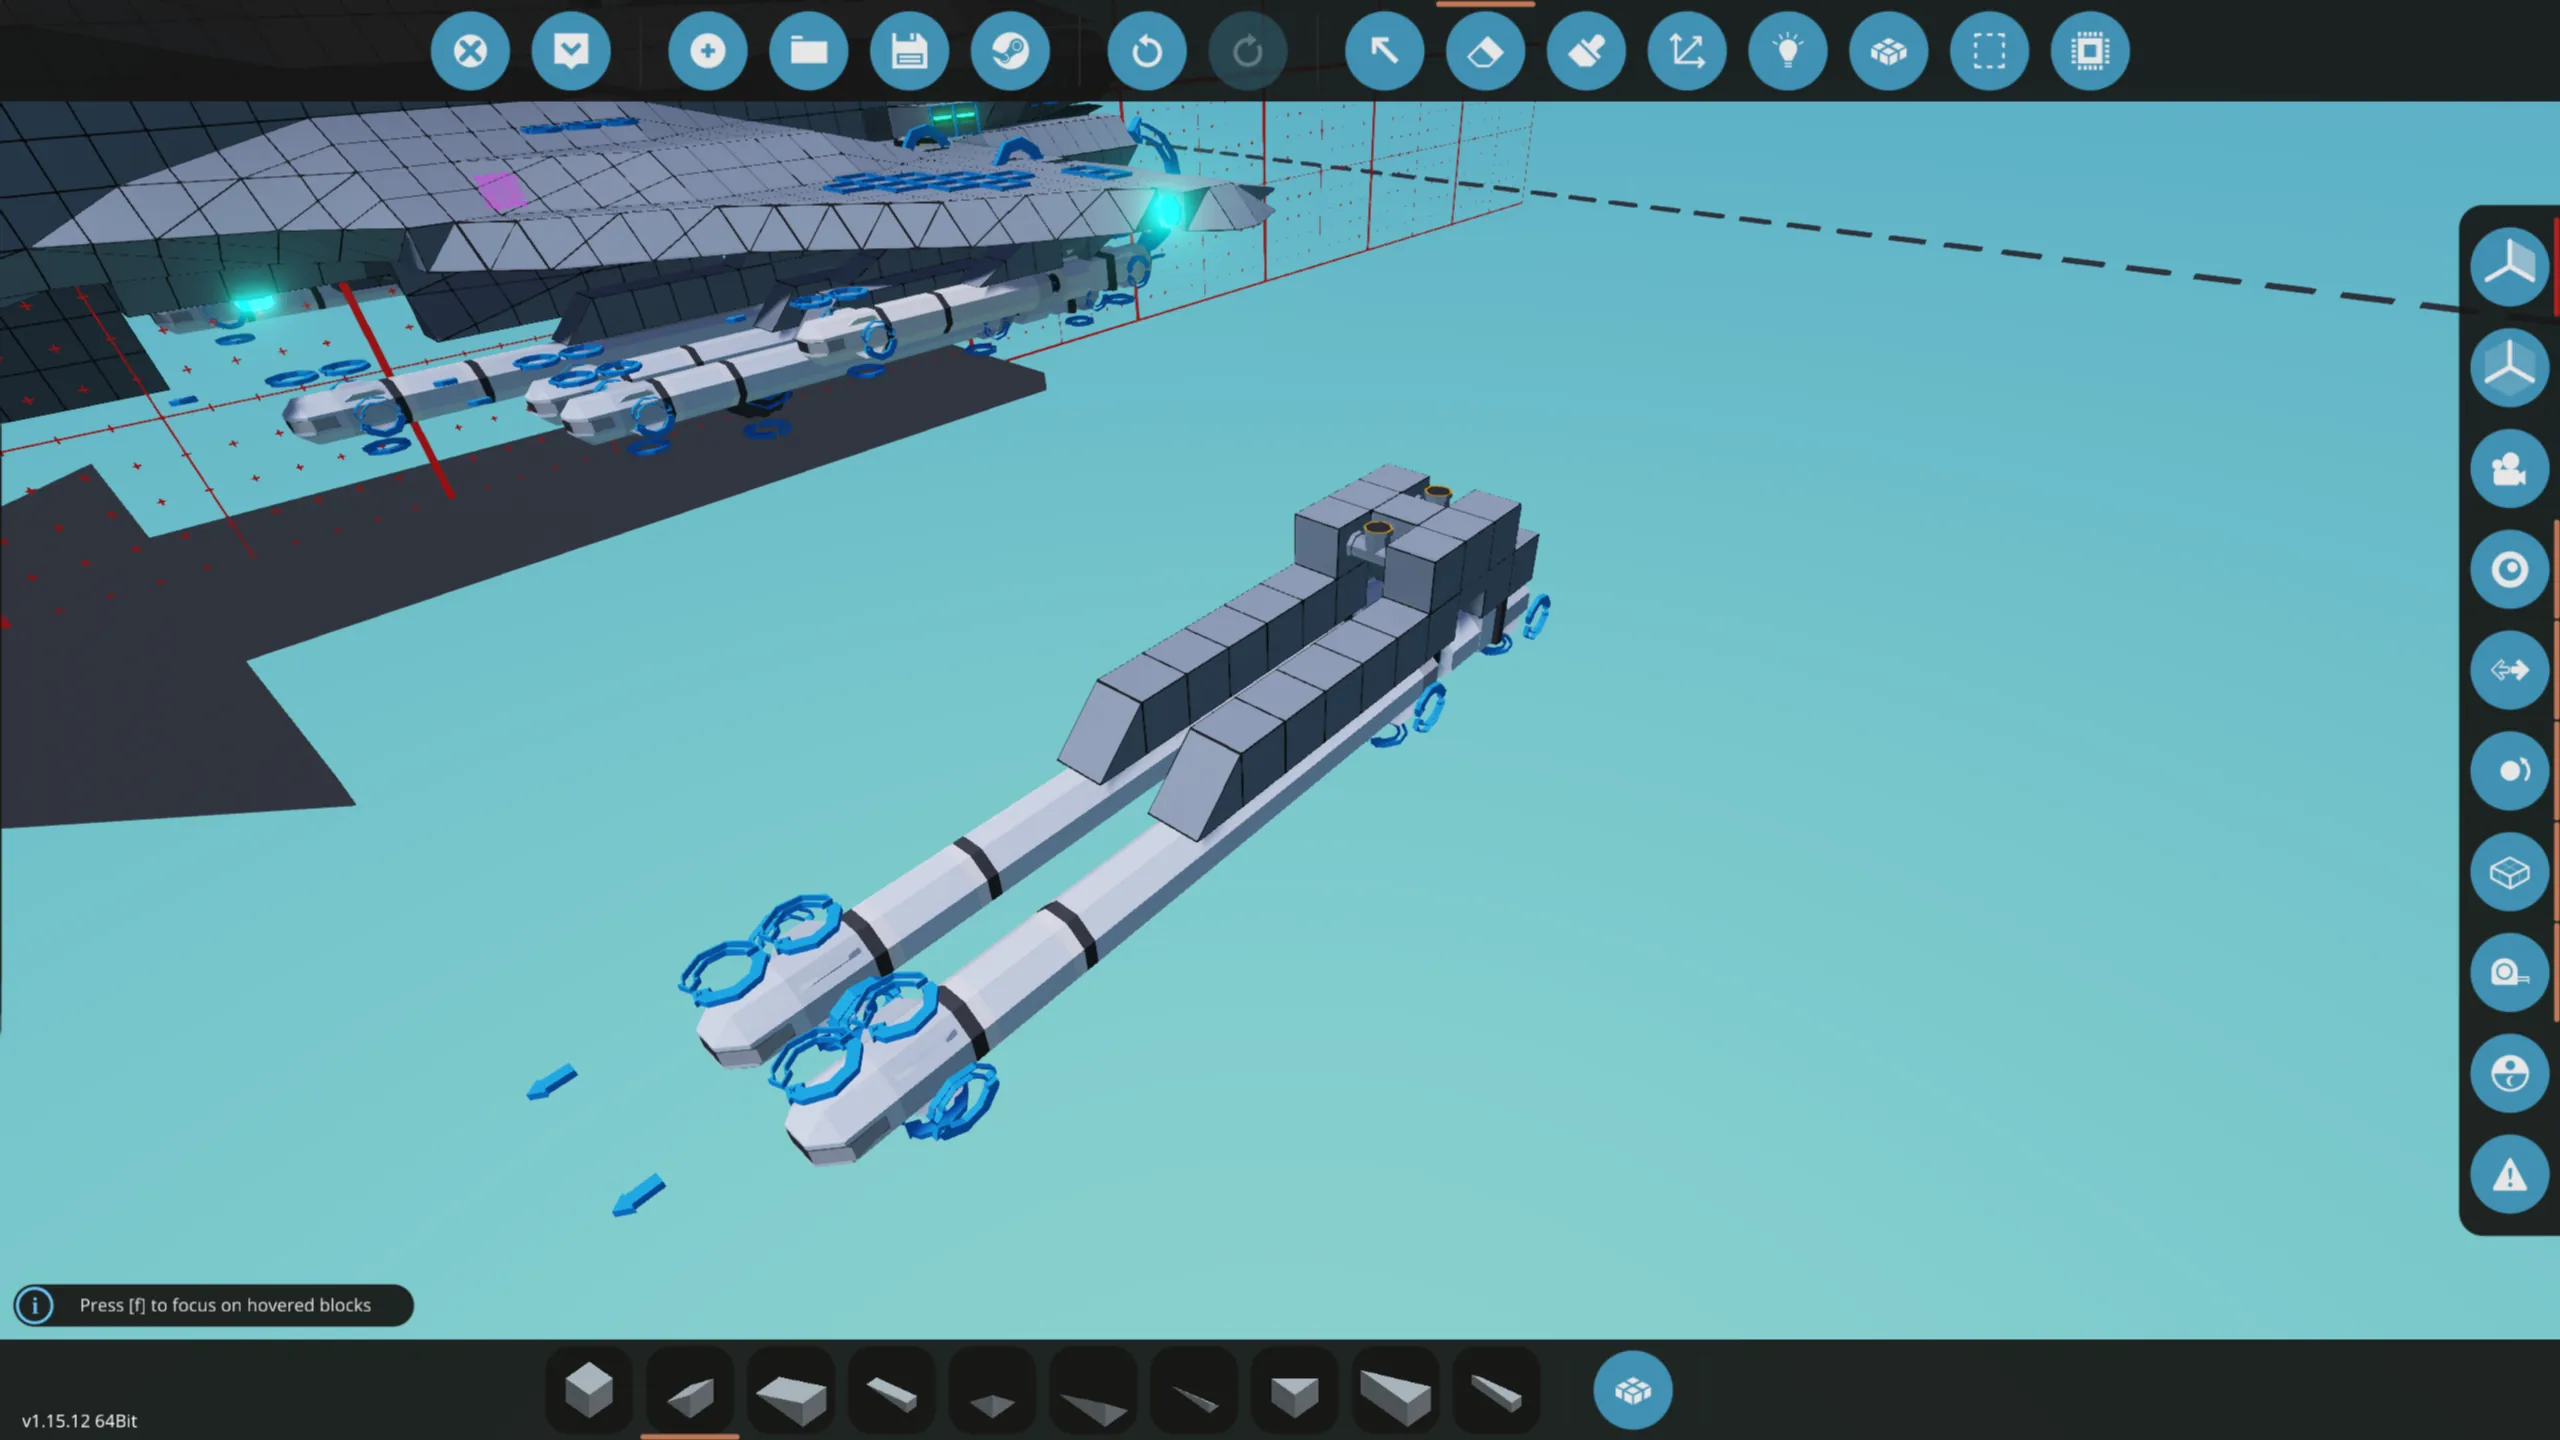The image size is (2560, 1440).
Task: Create a new vehicle with plus icon
Action: [x=707, y=51]
